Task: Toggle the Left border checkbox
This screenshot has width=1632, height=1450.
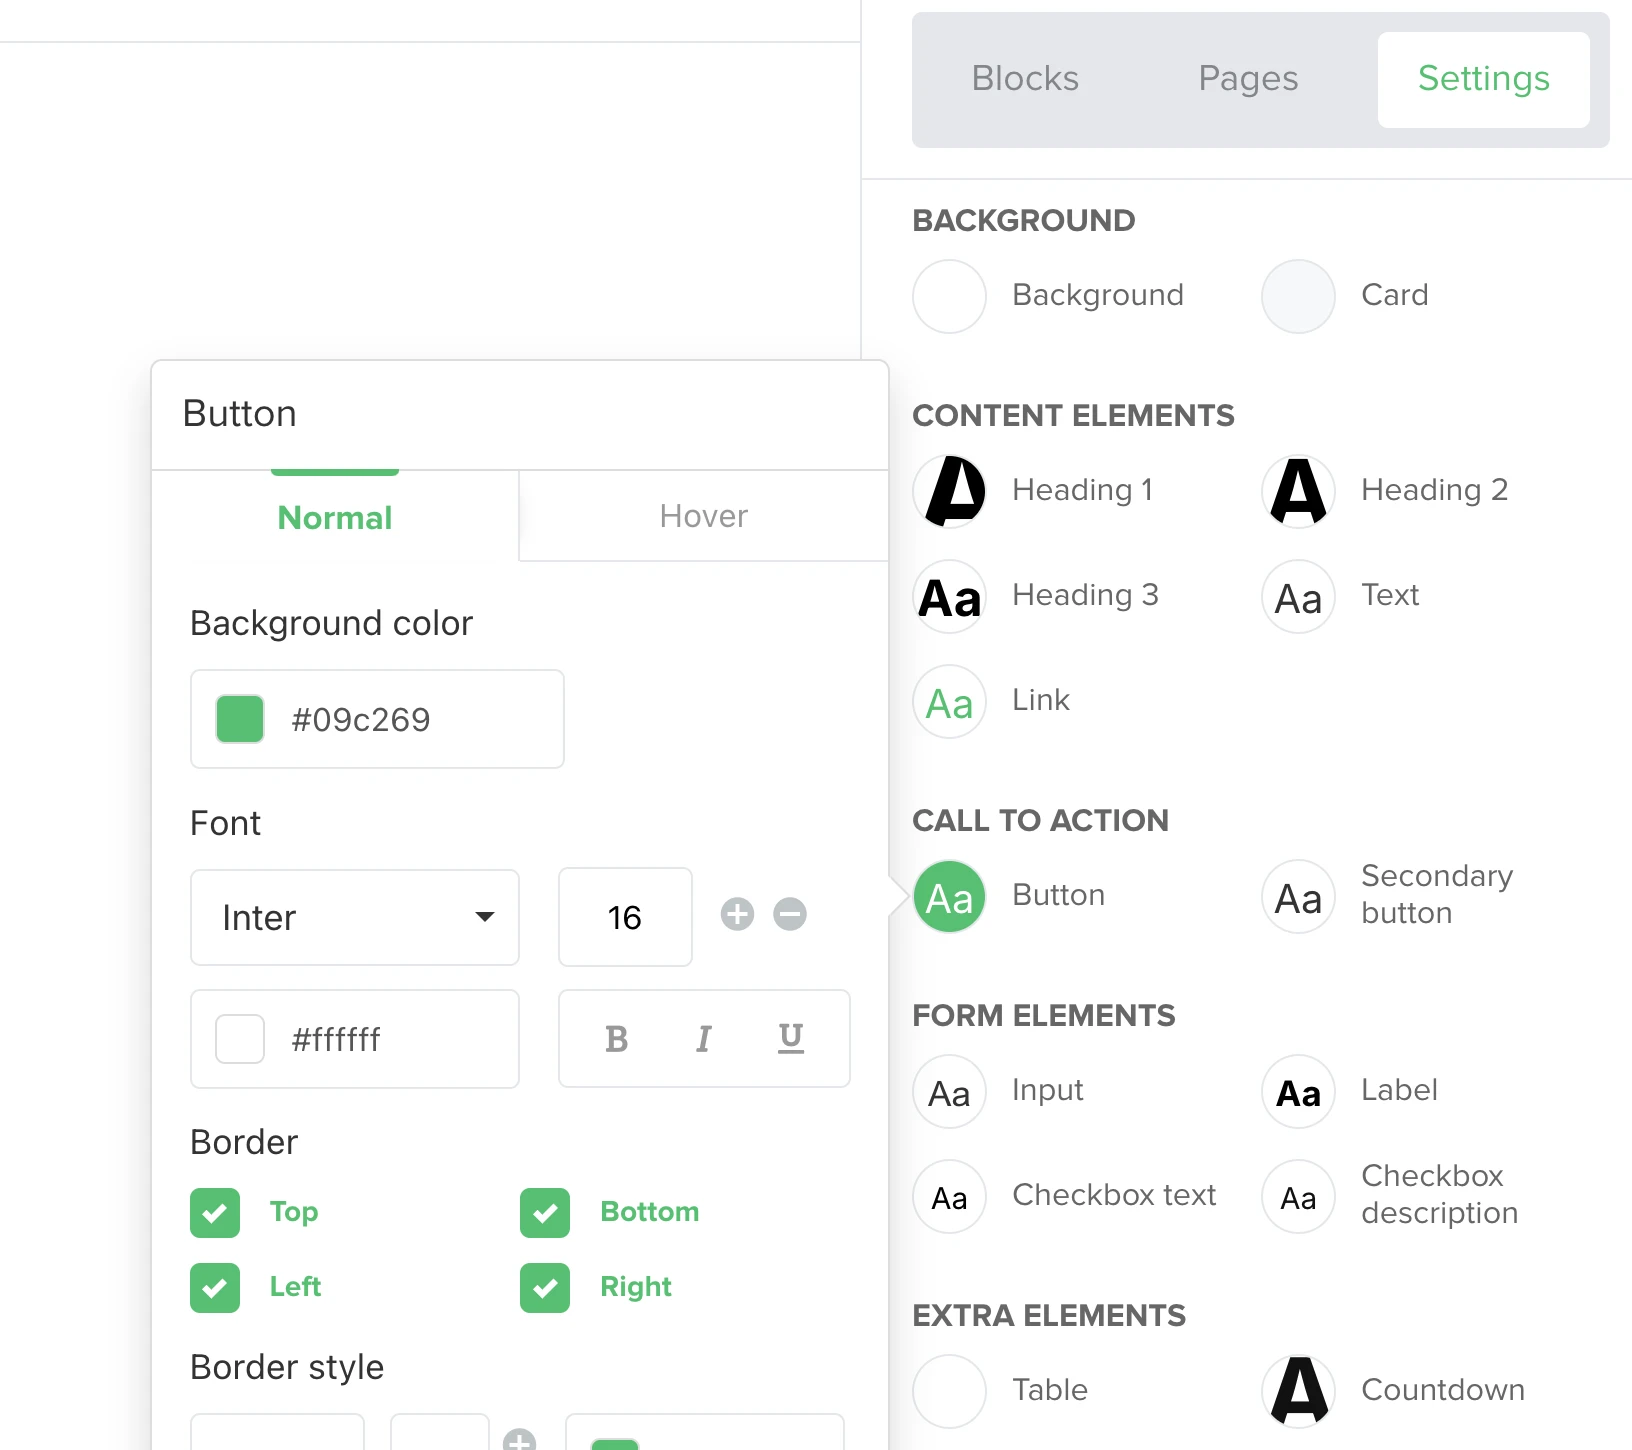Action: pyautogui.click(x=215, y=1288)
